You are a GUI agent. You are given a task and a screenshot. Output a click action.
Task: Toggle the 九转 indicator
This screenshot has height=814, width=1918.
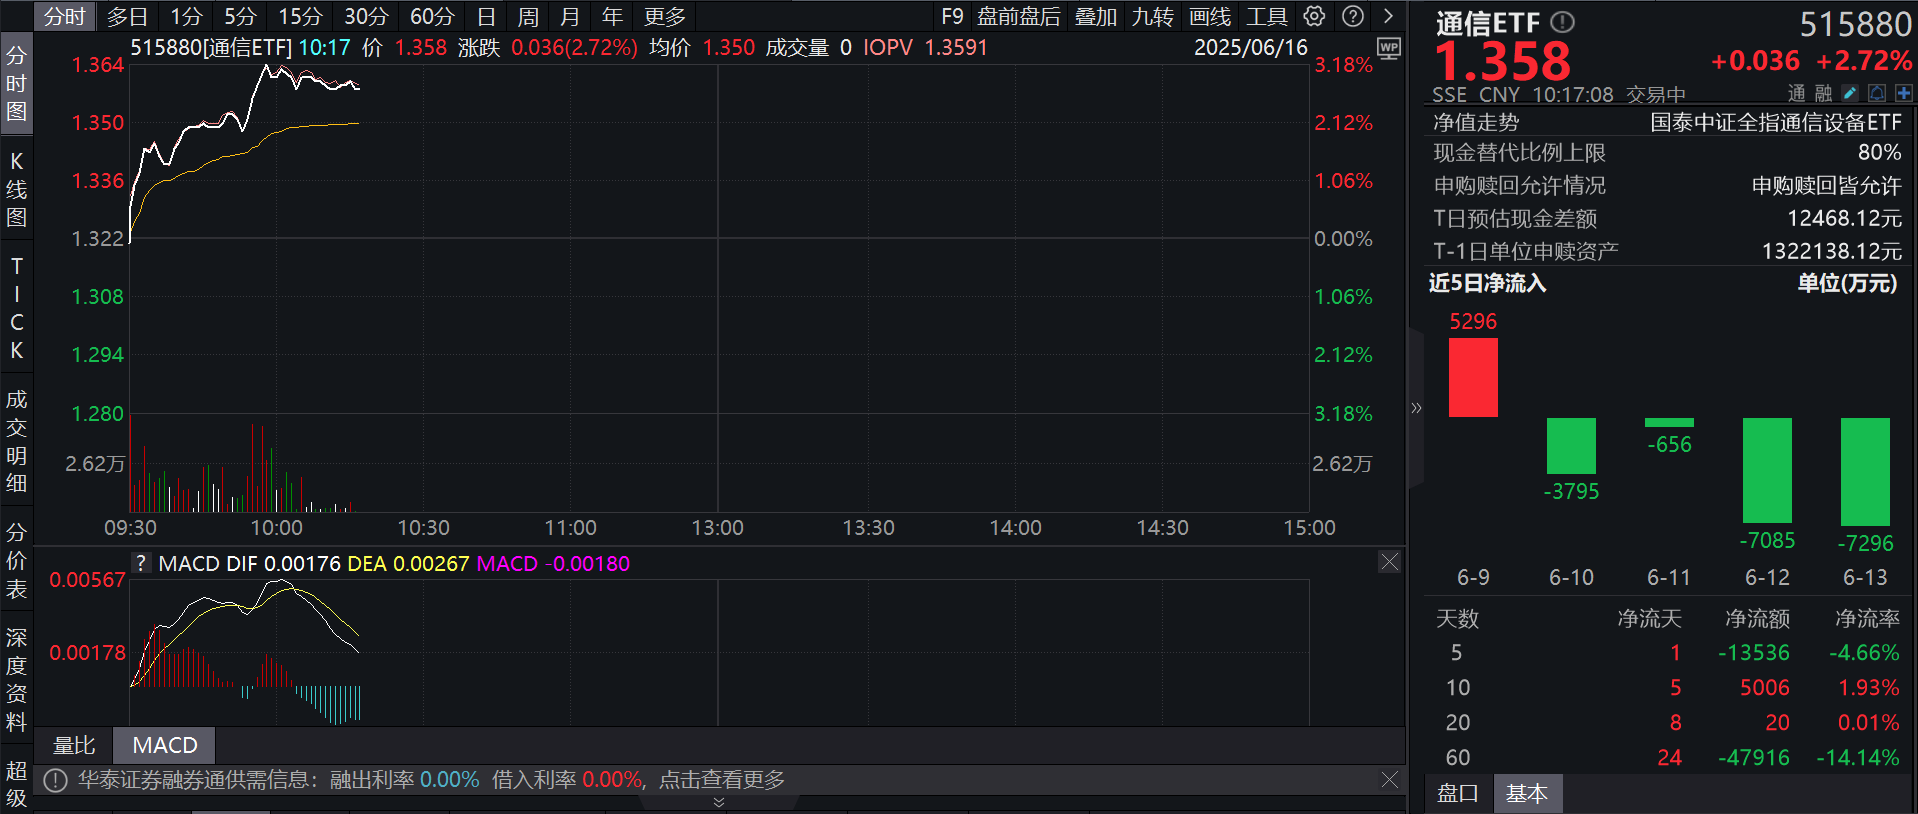(1153, 16)
